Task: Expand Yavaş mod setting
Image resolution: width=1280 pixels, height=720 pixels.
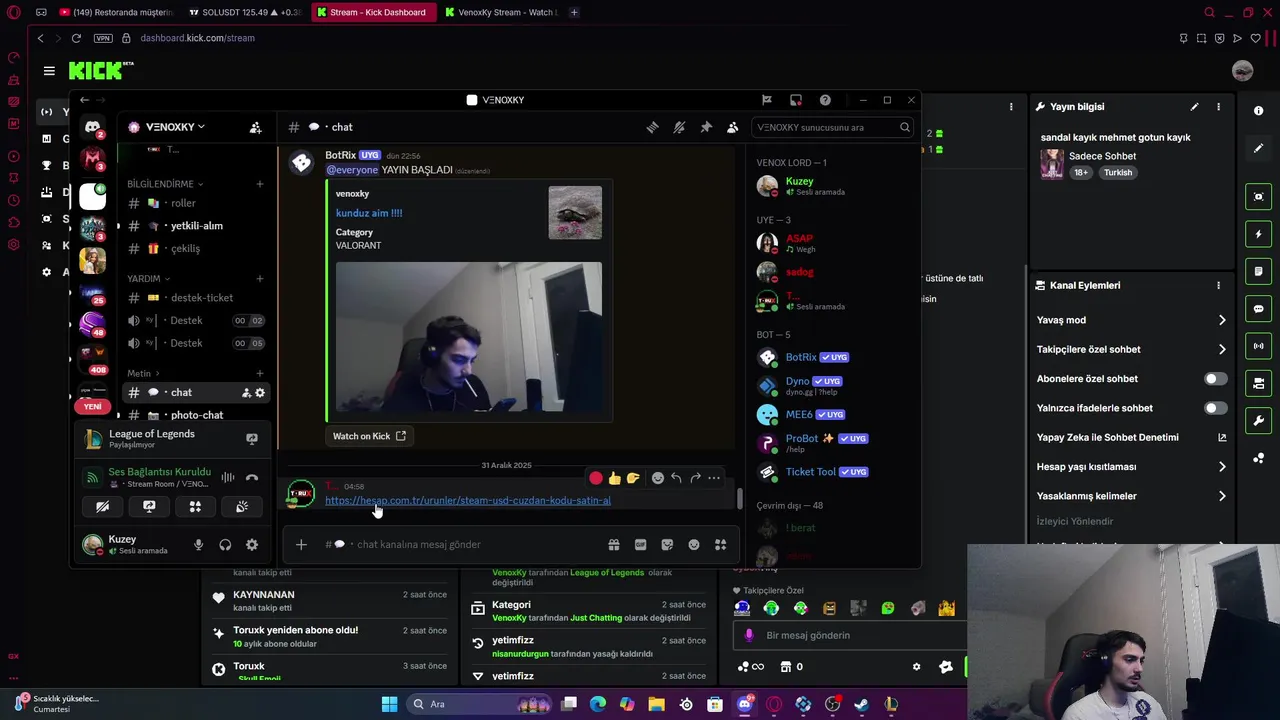Action: click(x=1132, y=320)
